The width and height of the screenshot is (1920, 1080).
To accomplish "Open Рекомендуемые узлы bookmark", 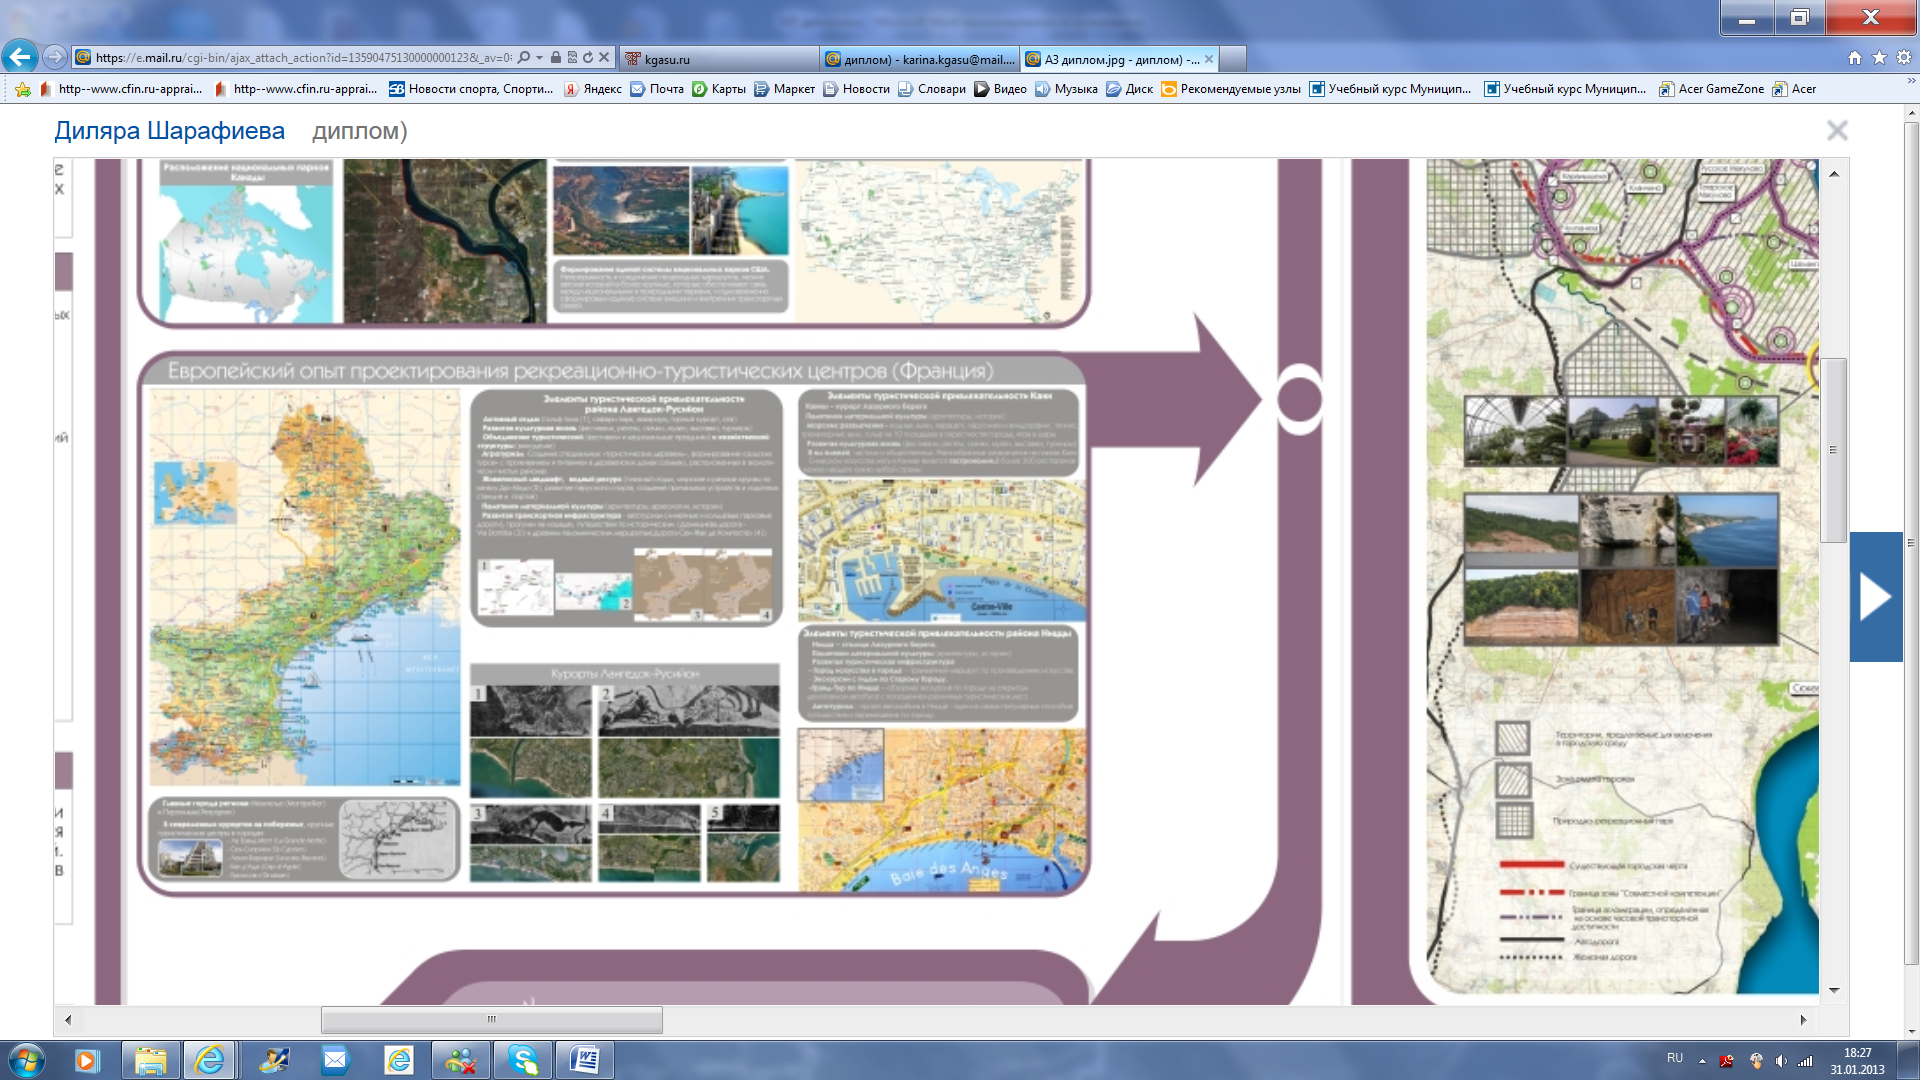I will pos(1231,89).
